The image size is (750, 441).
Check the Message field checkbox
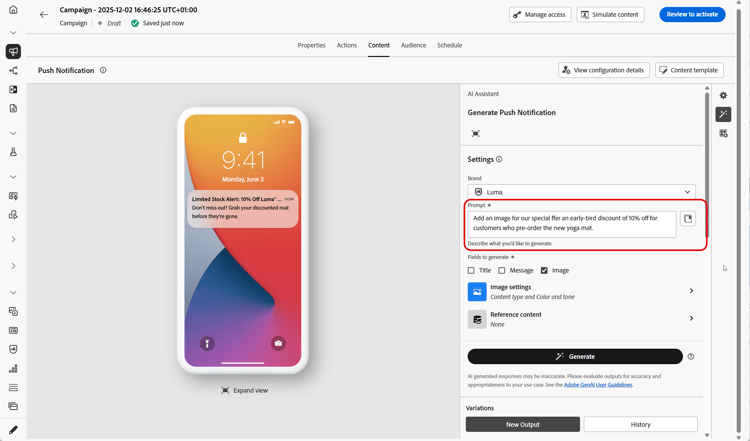(x=502, y=271)
